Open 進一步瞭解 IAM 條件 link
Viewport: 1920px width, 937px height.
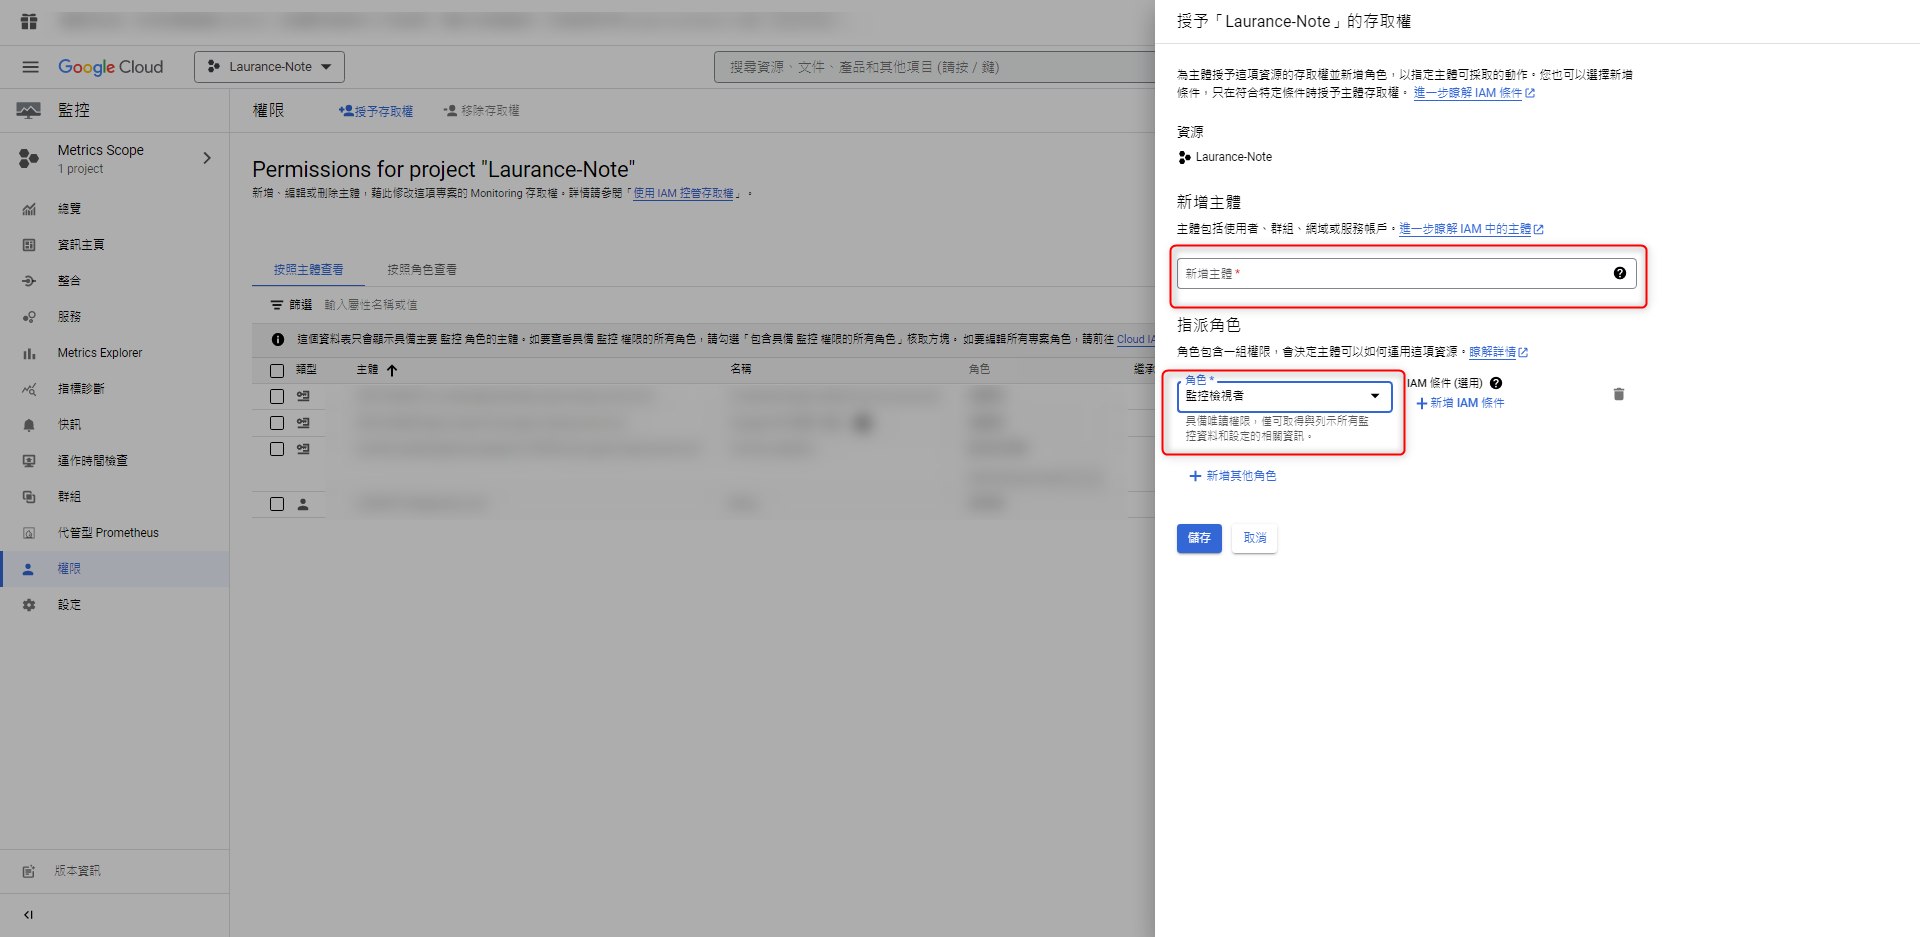[1474, 93]
